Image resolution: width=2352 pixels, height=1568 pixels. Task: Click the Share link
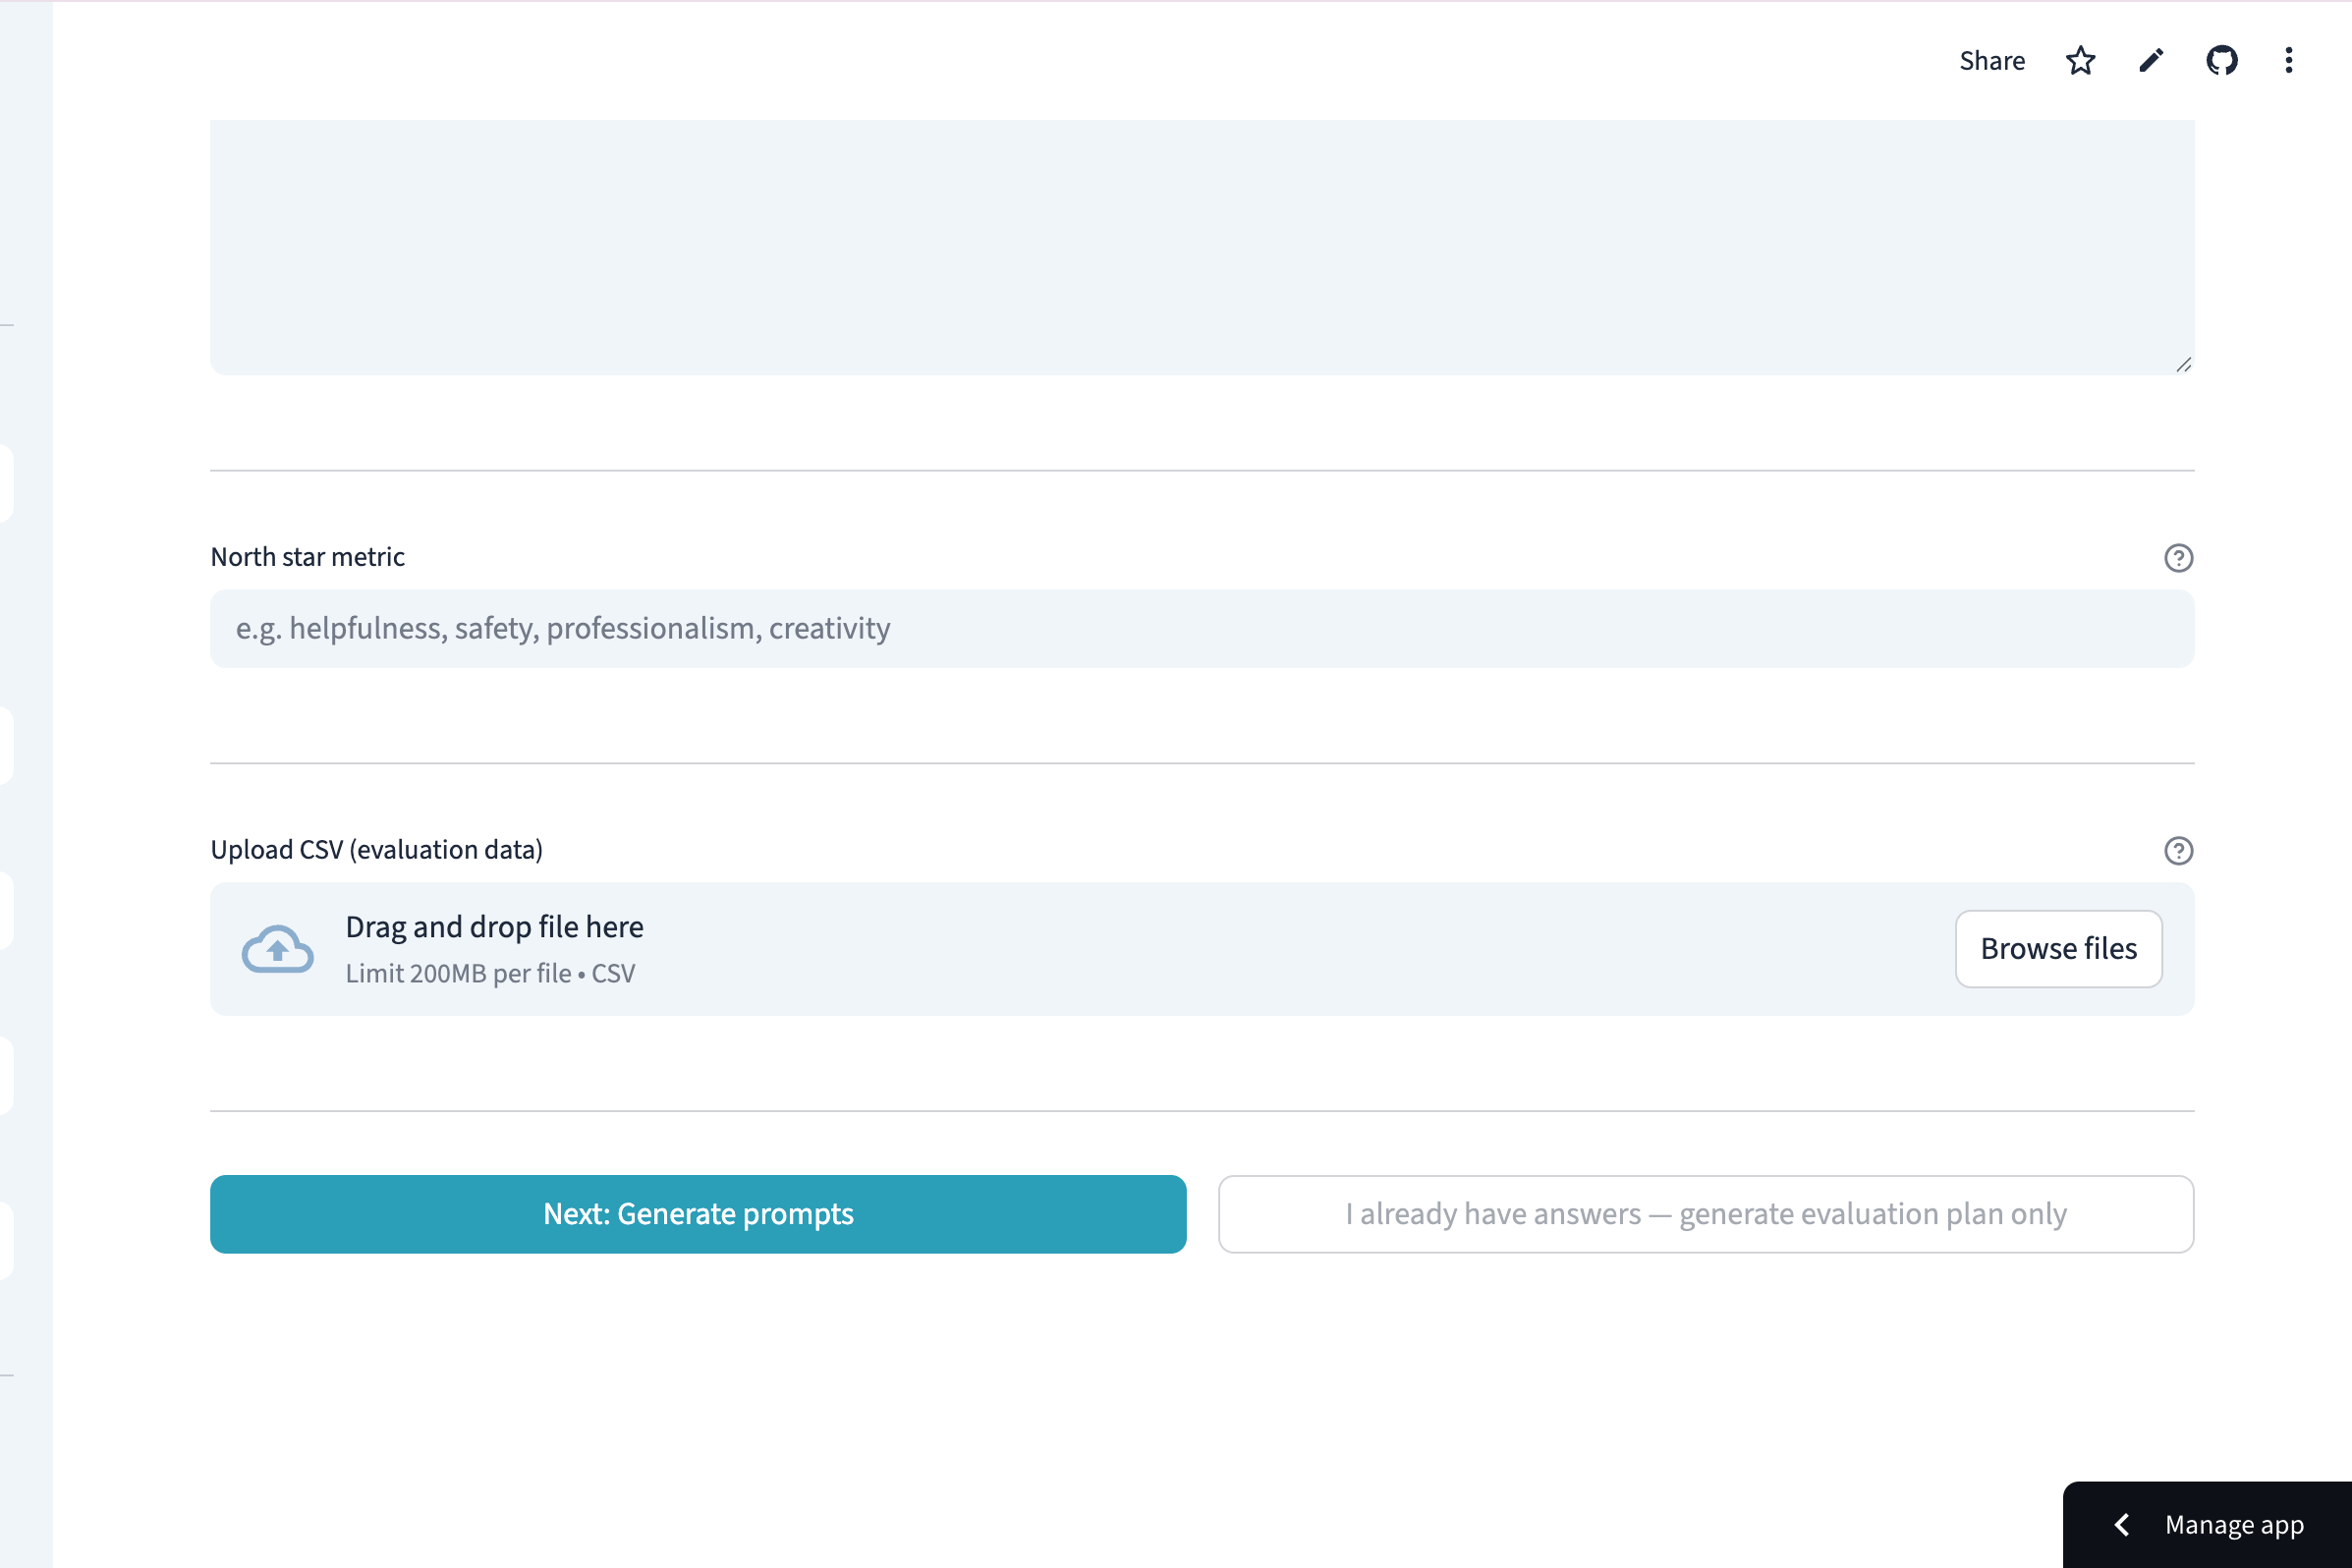[1991, 61]
